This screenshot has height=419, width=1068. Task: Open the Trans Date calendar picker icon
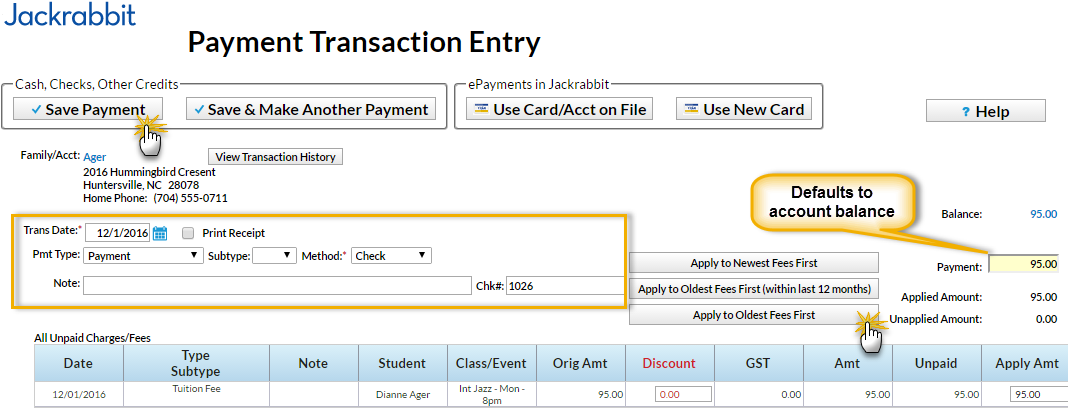[x=159, y=233]
